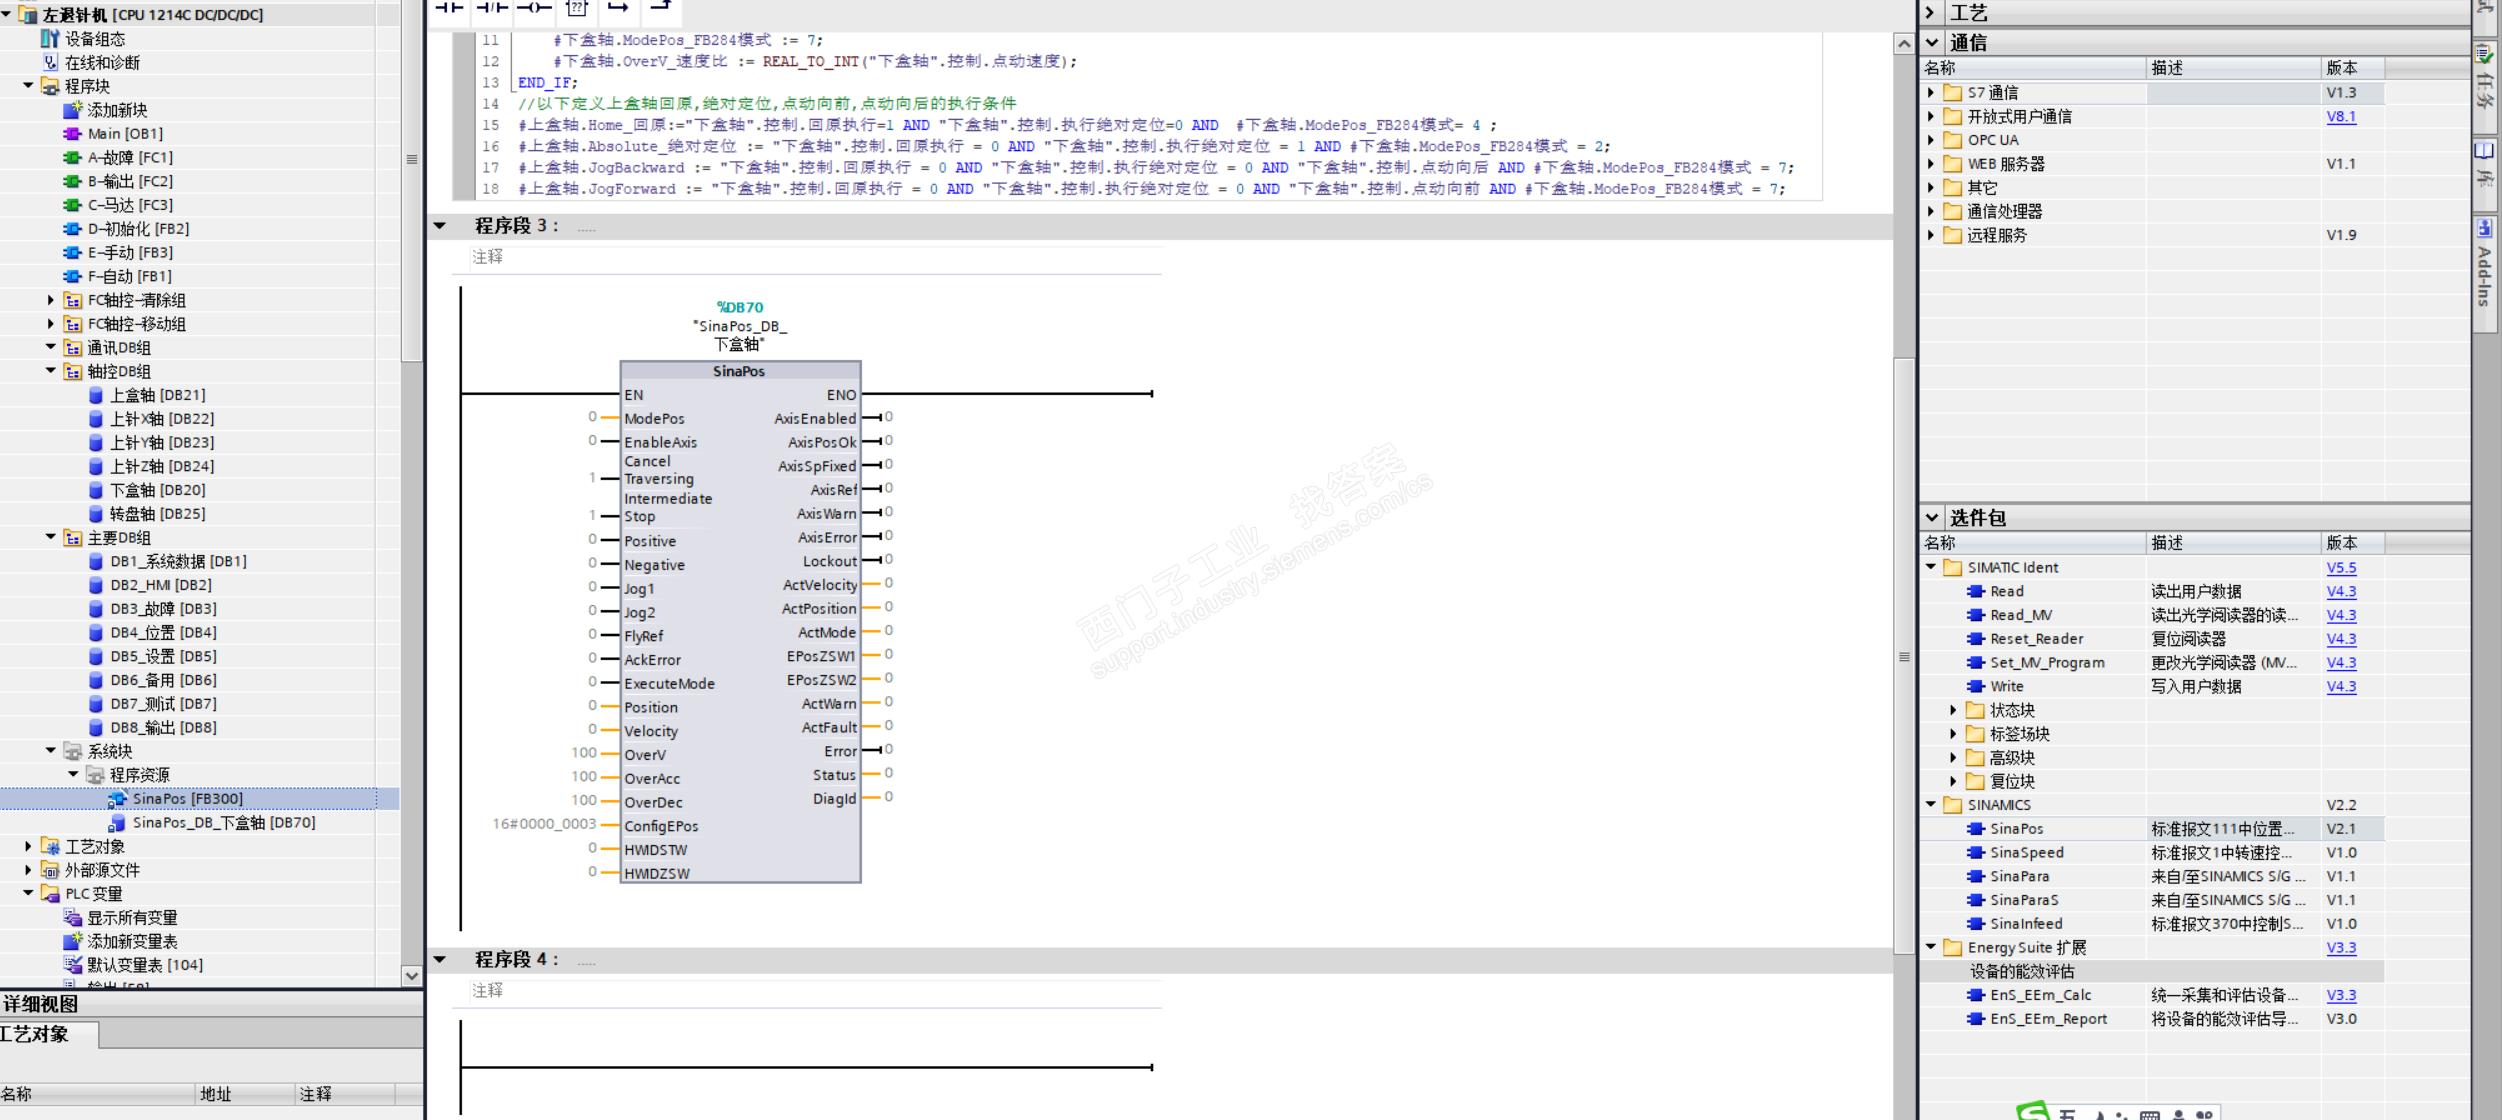Click the open branch icon

618,7
